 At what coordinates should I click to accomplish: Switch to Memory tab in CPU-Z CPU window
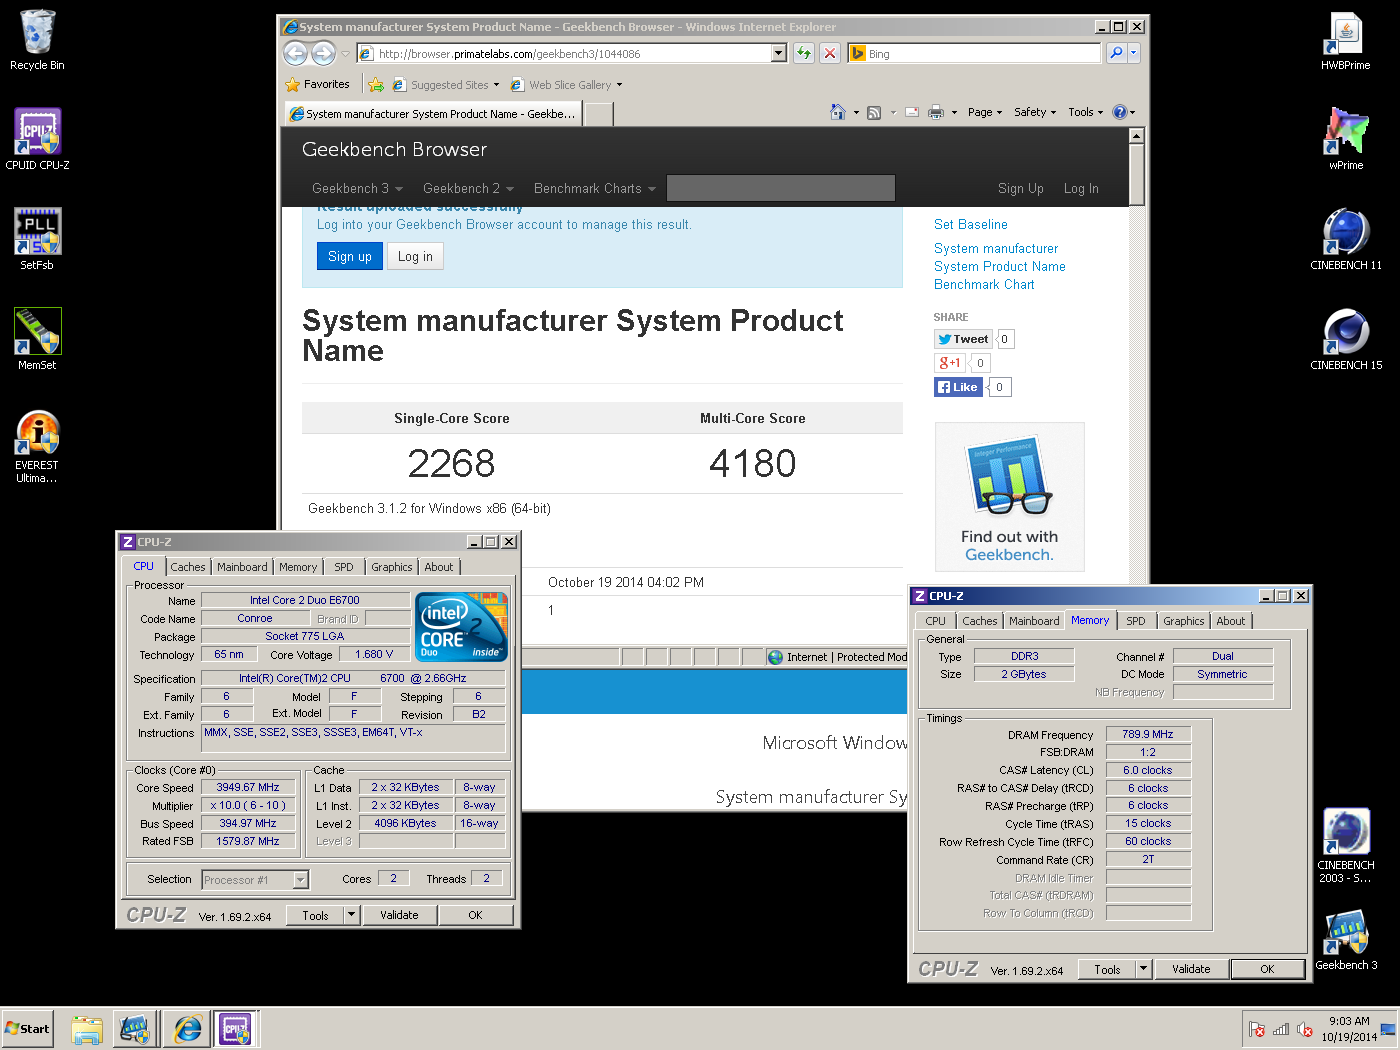[298, 567]
